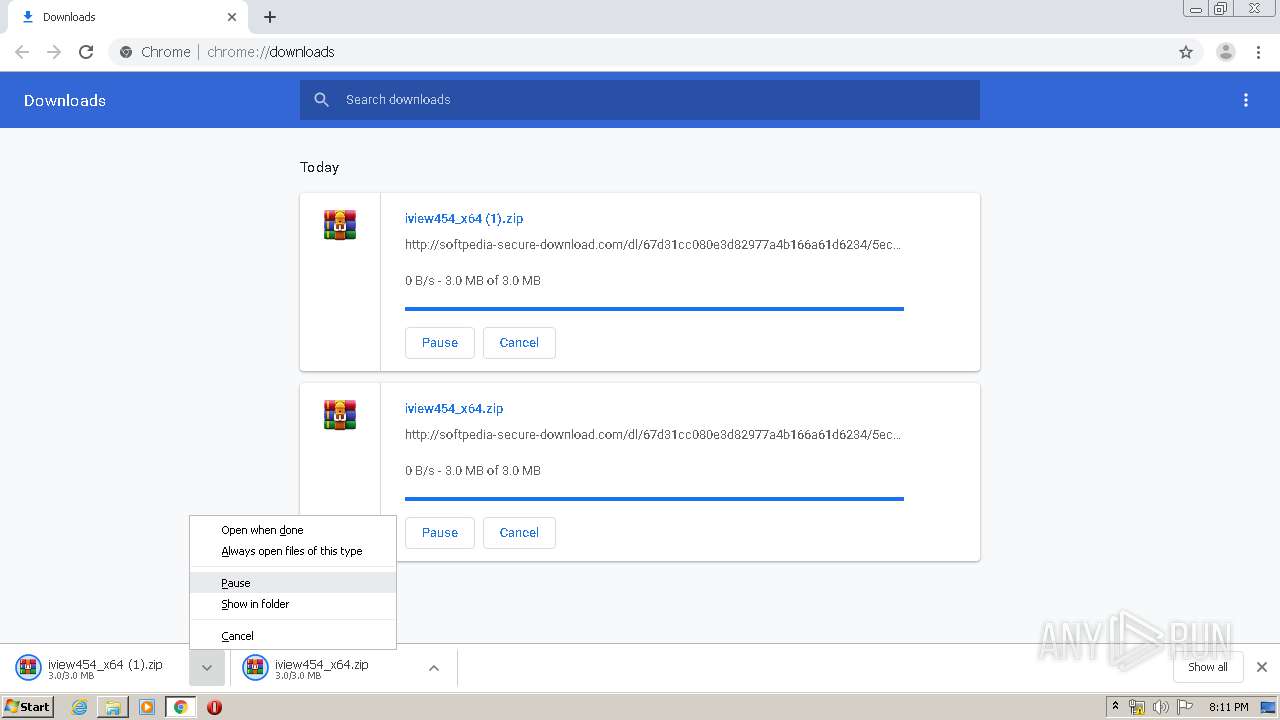This screenshot has height=720, width=1280.
Task: Click the volume speaker tray icon
Action: (1161, 707)
